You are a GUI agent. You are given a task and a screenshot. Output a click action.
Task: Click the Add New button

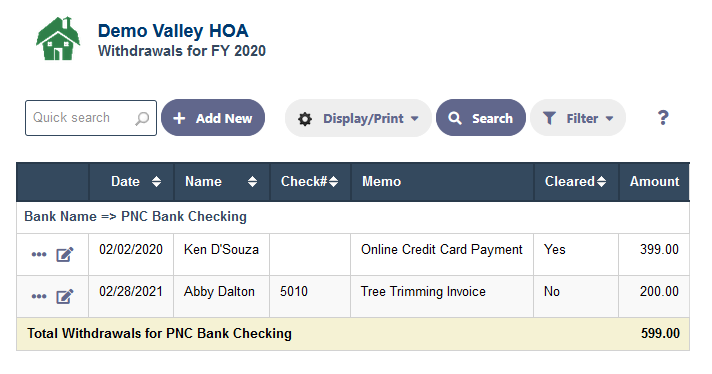click(x=213, y=118)
